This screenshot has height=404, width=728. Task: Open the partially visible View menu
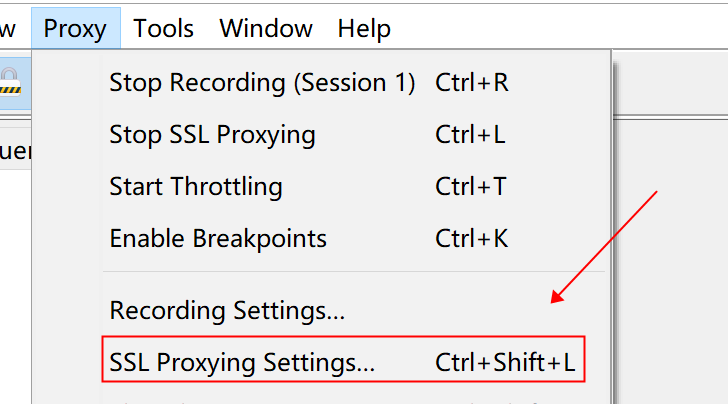pos(8,28)
